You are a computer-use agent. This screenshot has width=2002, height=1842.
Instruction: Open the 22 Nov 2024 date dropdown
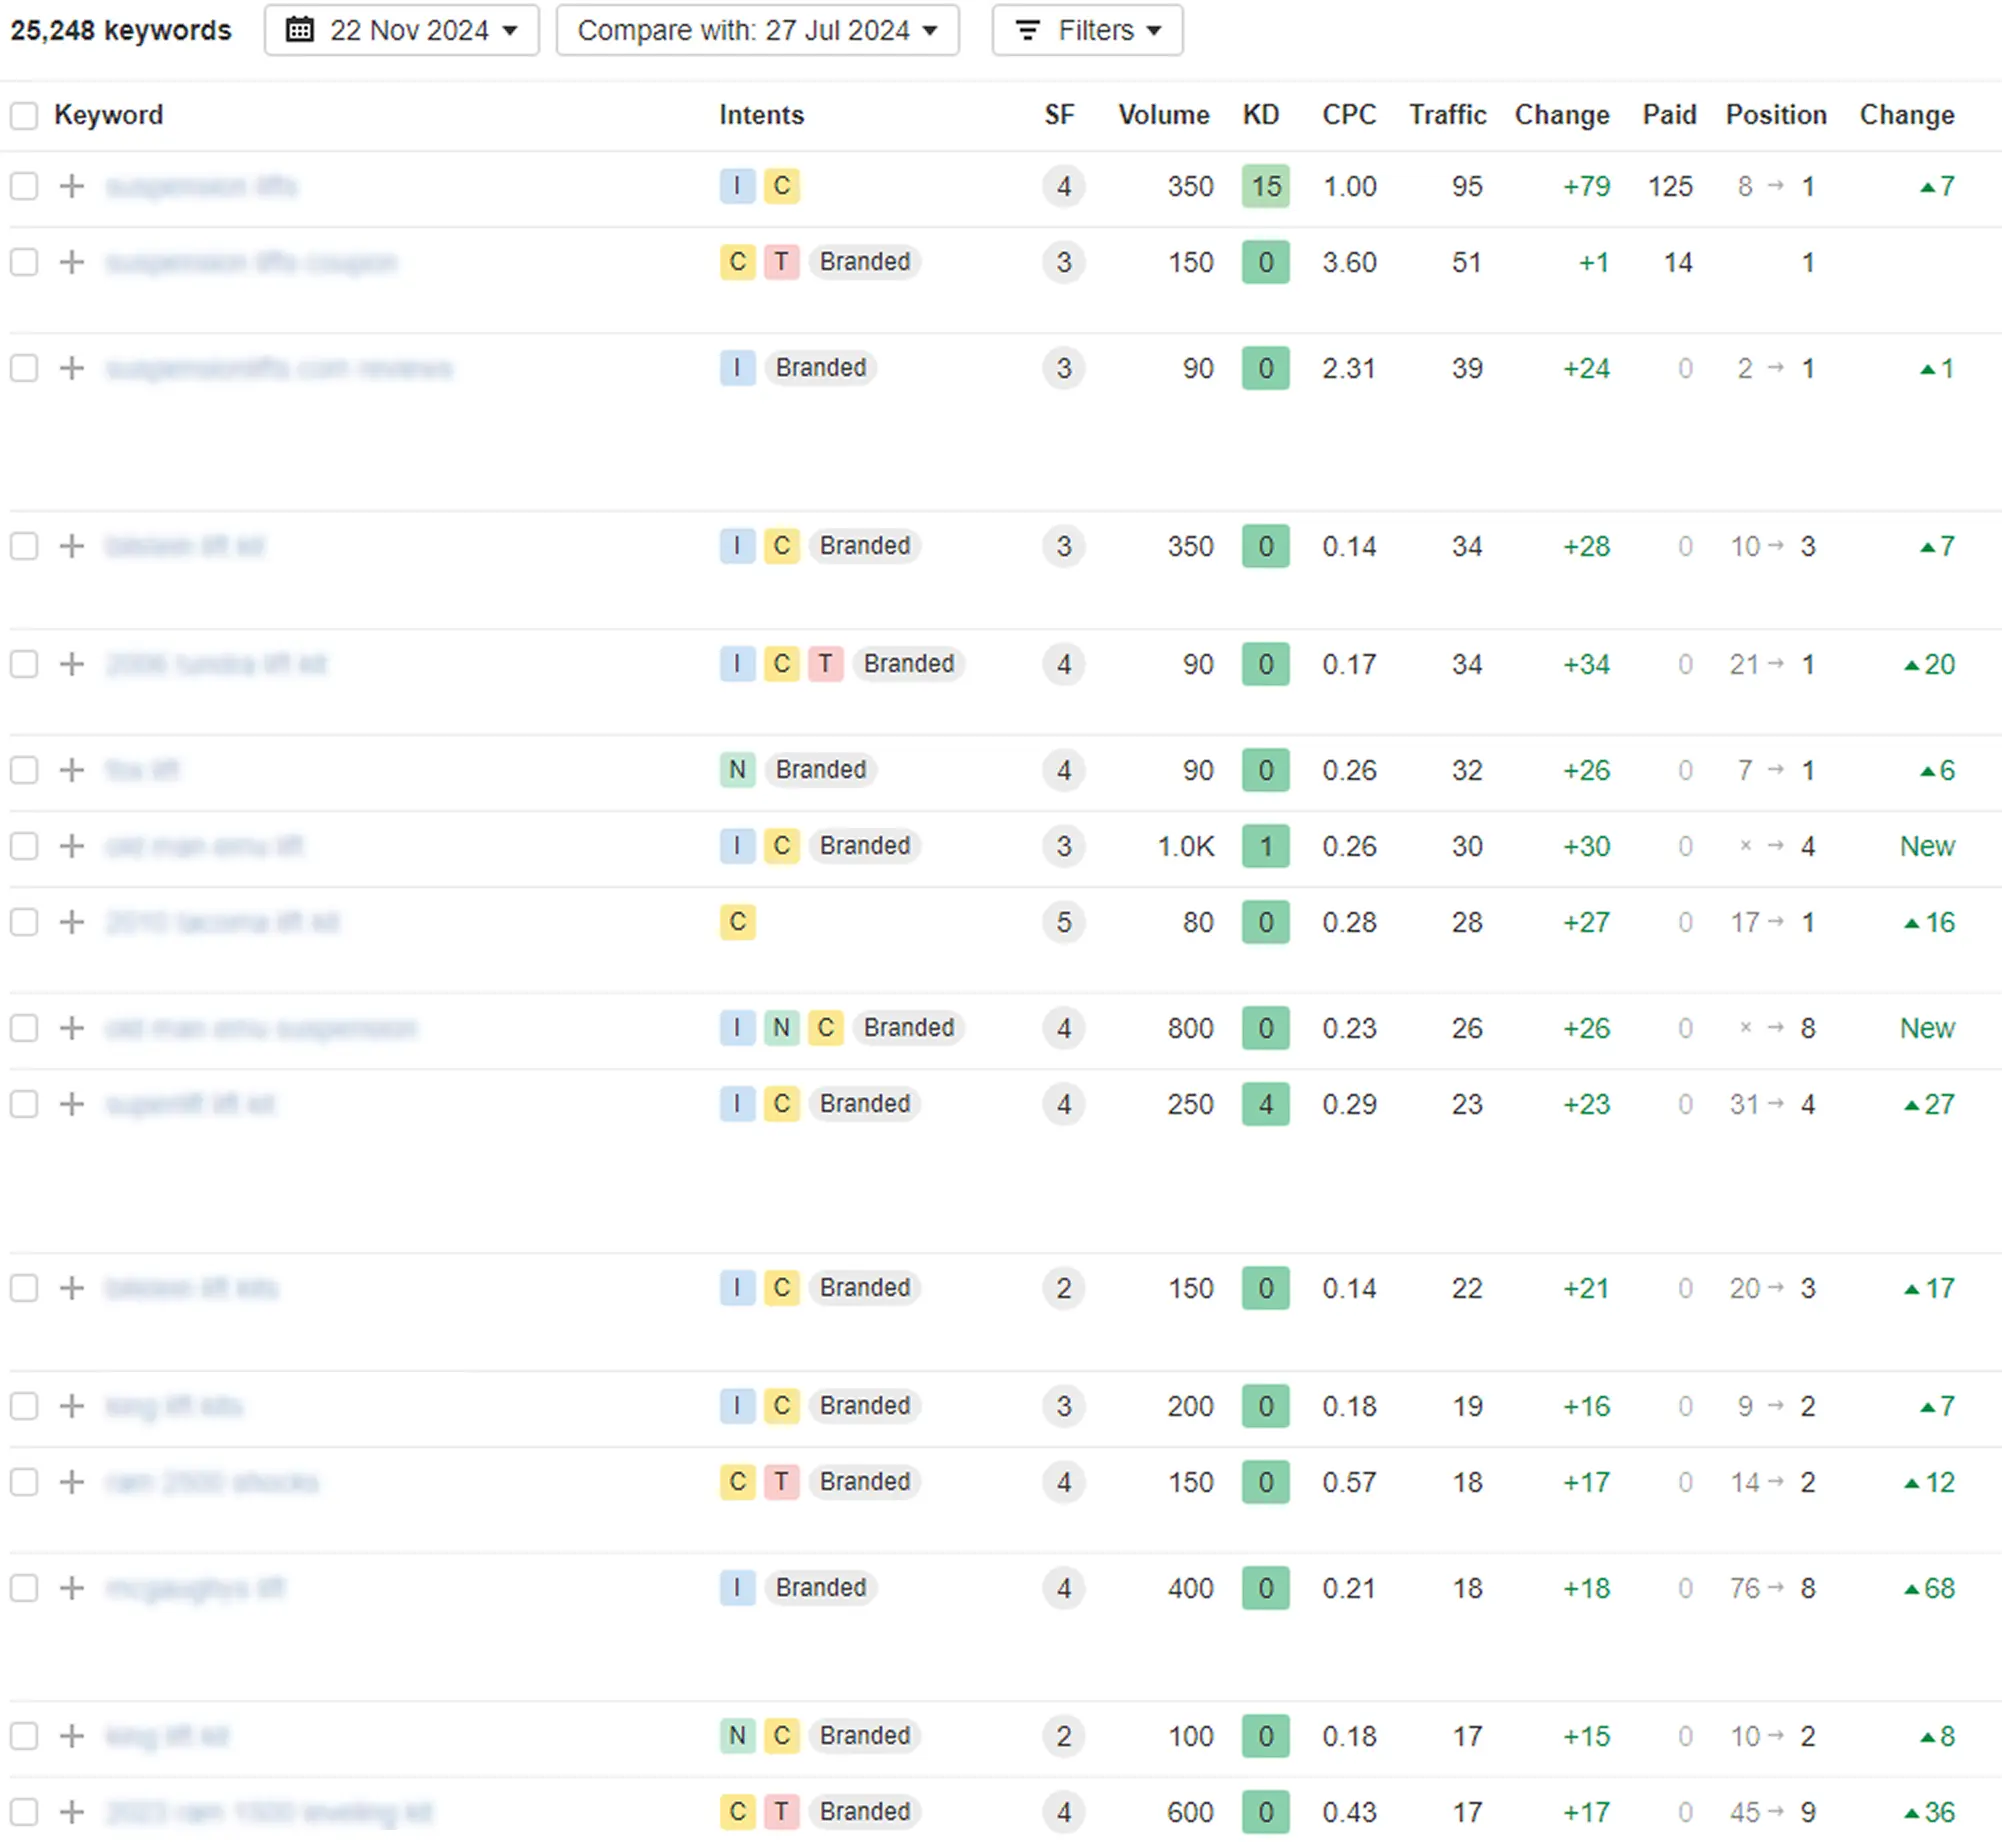click(x=402, y=30)
